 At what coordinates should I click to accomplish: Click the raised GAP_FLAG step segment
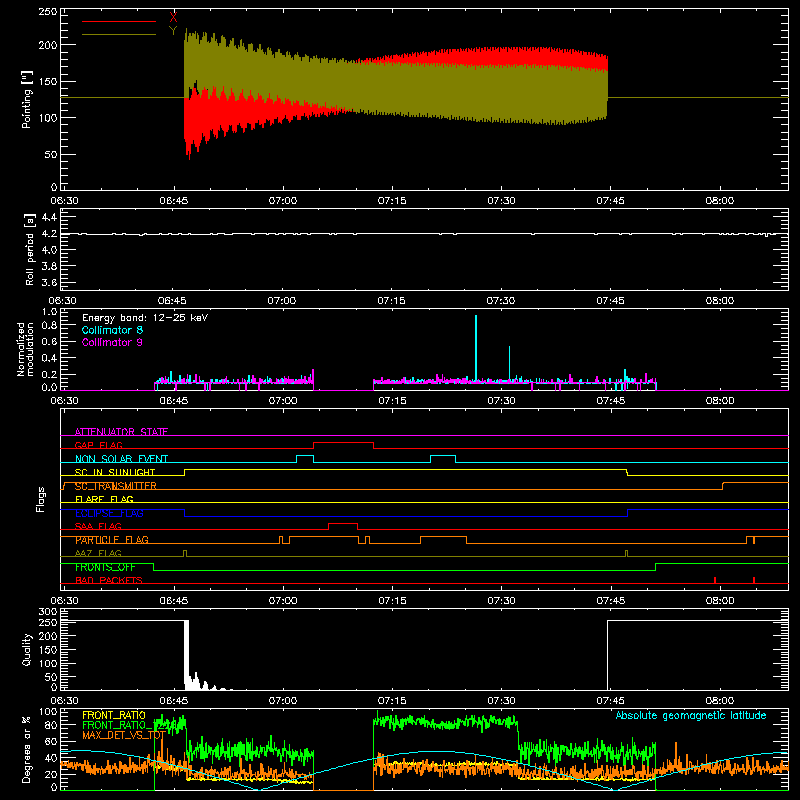click(343, 442)
